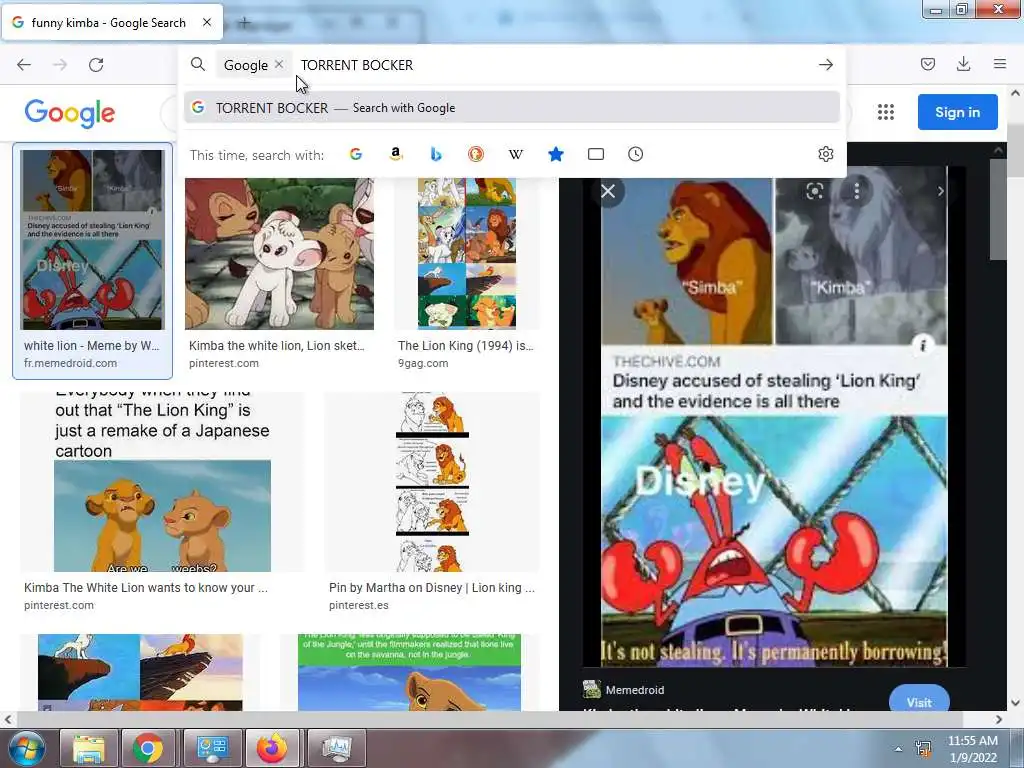Screen dimensions: 1024x768
Task: Open search settings gear icon
Action: click(x=825, y=154)
